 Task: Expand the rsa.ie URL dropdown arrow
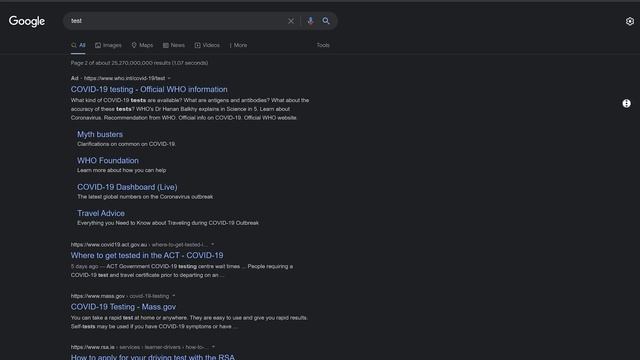click(x=213, y=347)
